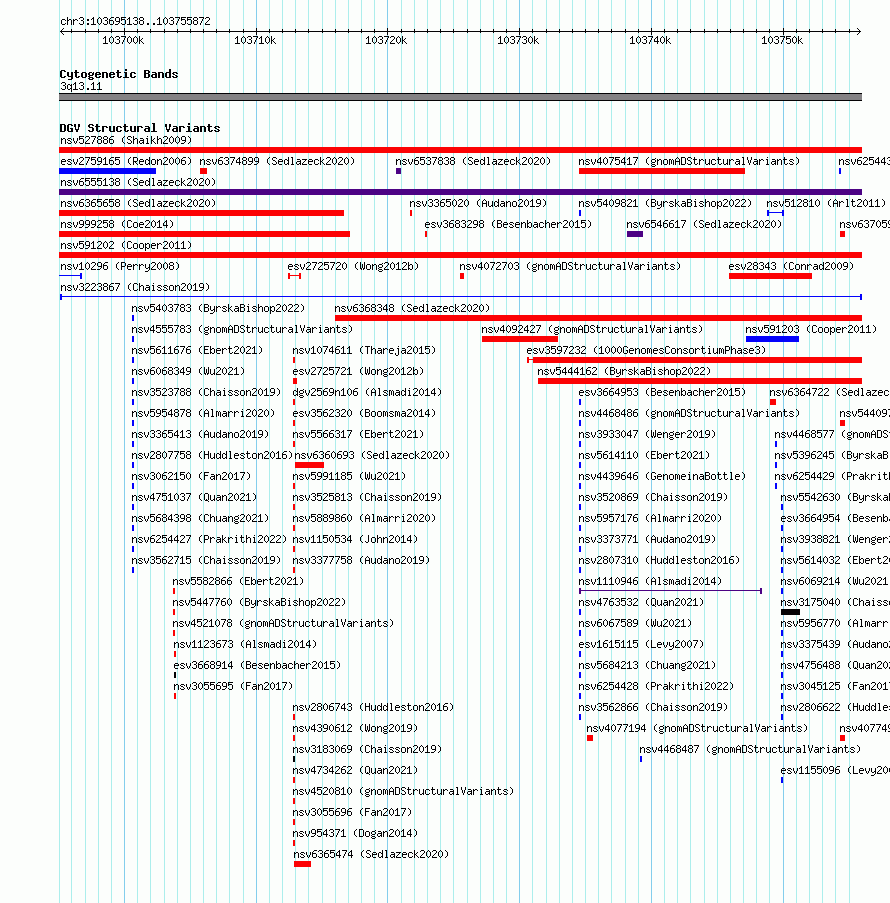Click the nsv4390612 (Wong2019) label

(x=355, y=729)
